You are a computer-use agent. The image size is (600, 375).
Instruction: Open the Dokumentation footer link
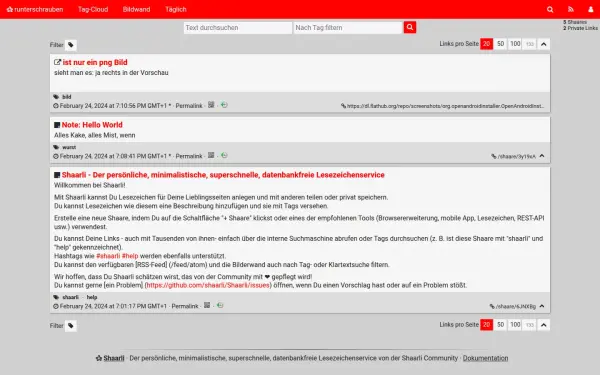tap(485, 358)
